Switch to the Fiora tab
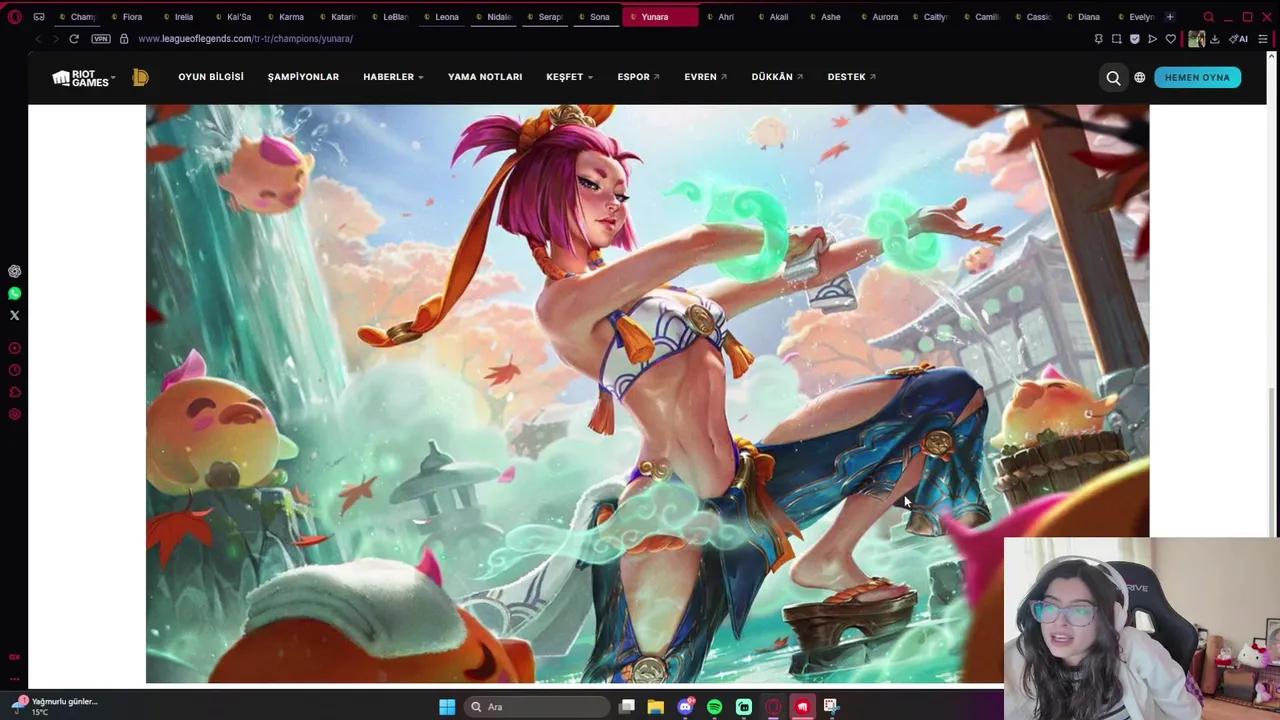Screen dimensions: 1280x720 (x=131, y=17)
